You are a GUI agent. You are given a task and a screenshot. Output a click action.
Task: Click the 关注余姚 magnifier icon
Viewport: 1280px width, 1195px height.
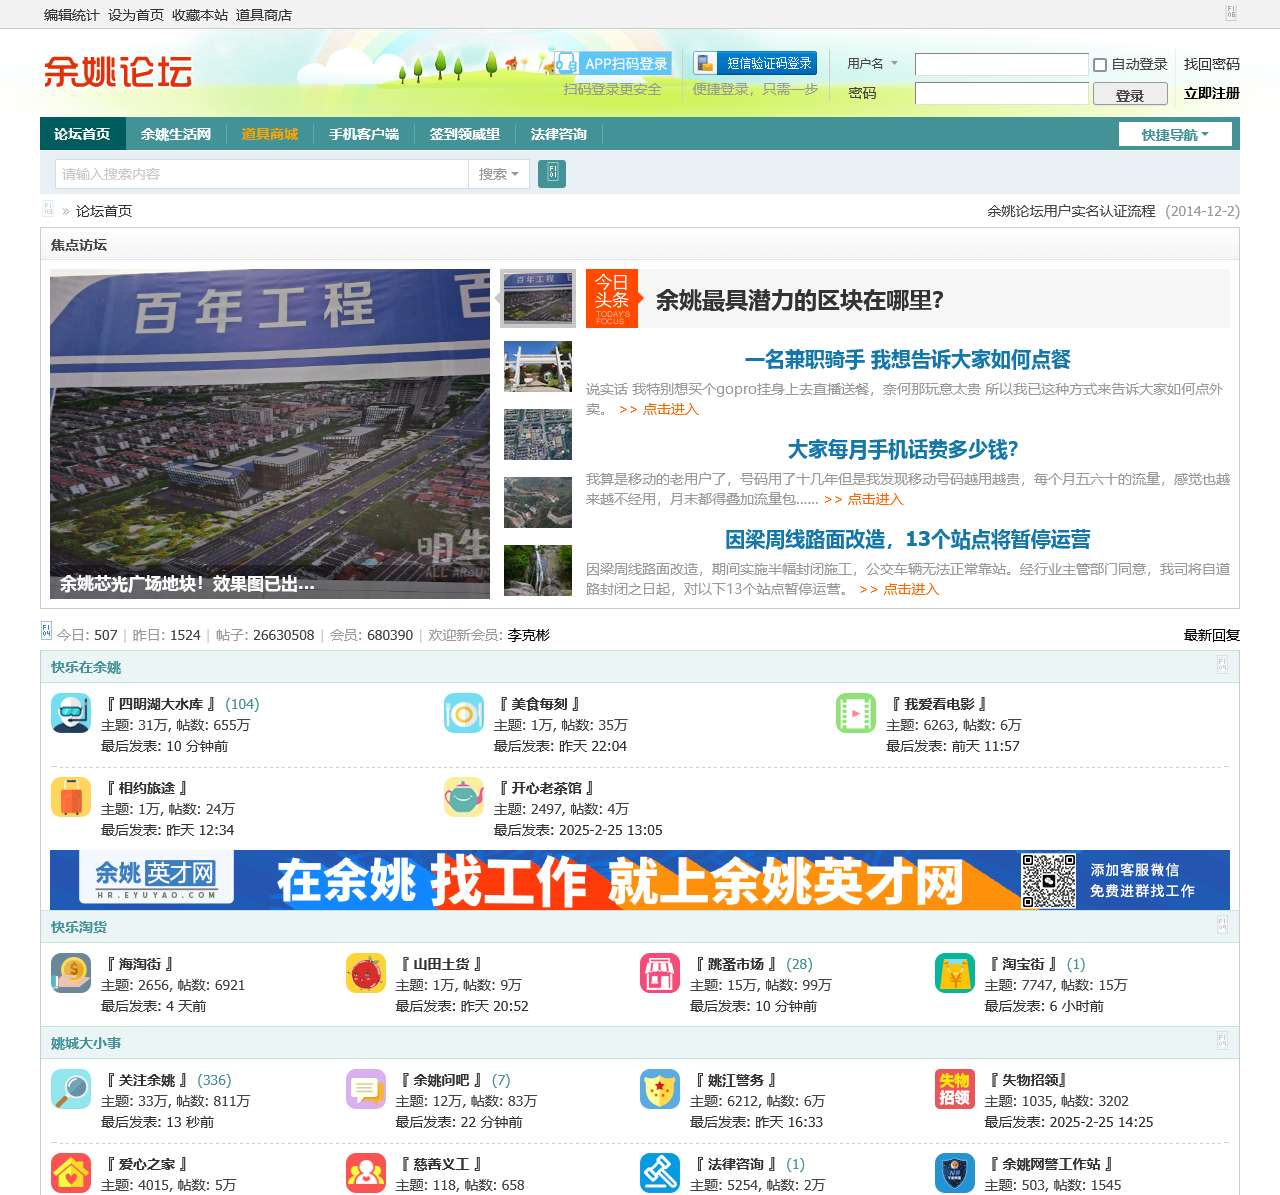click(x=71, y=1089)
